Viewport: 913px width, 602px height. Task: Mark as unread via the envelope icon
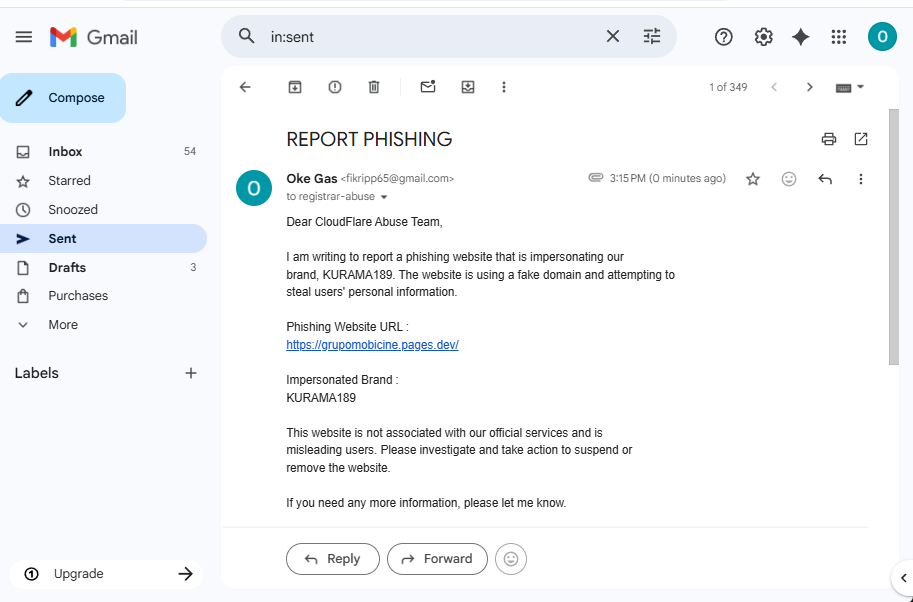[428, 87]
